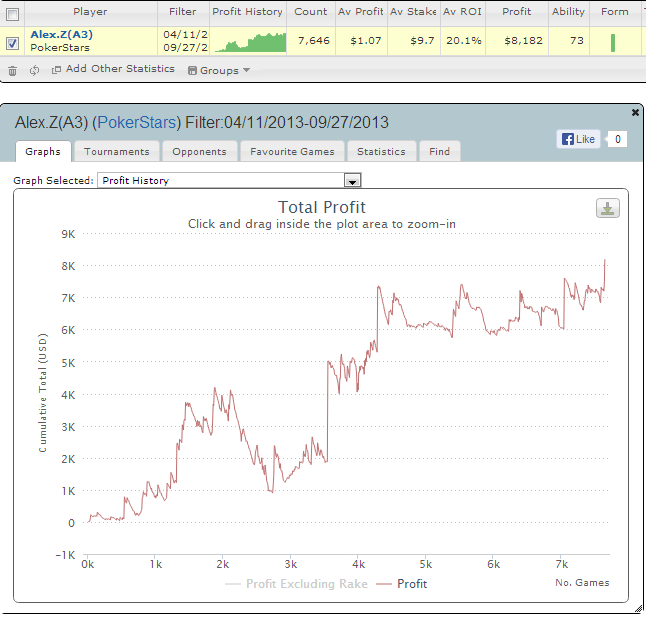Image resolution: width=646 pixels, height=617 pixels.
Task: Toggle the Profit legend series
Action: (401, 584)
